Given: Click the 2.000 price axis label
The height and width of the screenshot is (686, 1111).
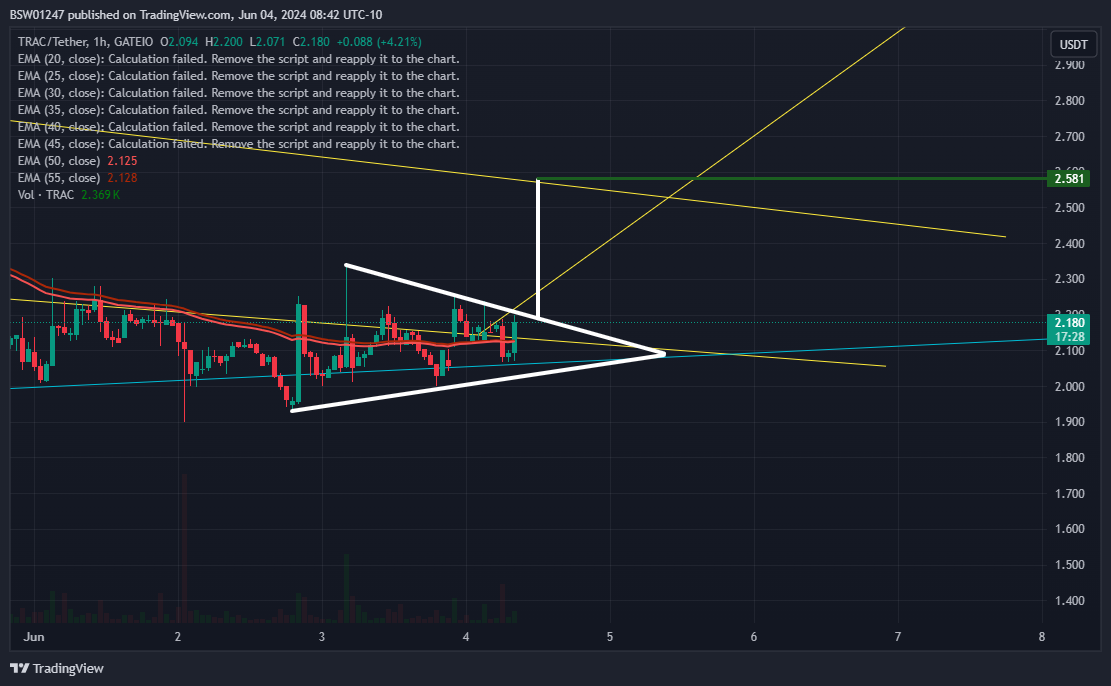Looking at the screenshot, I should click(1069, 386).
